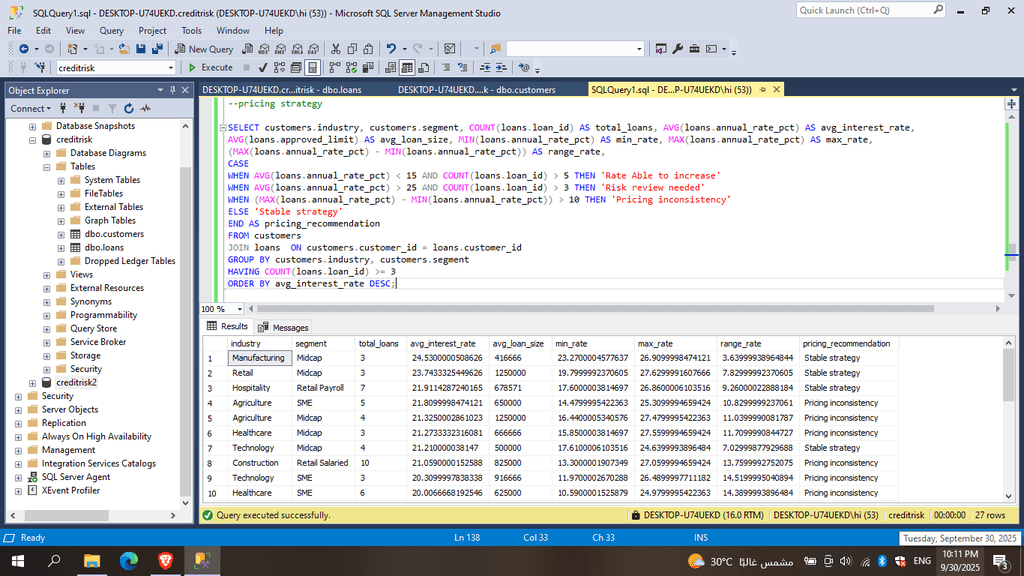Refresh Object Explorer with the refresh icon
The image size is (1024, 576).
(129, 108)
